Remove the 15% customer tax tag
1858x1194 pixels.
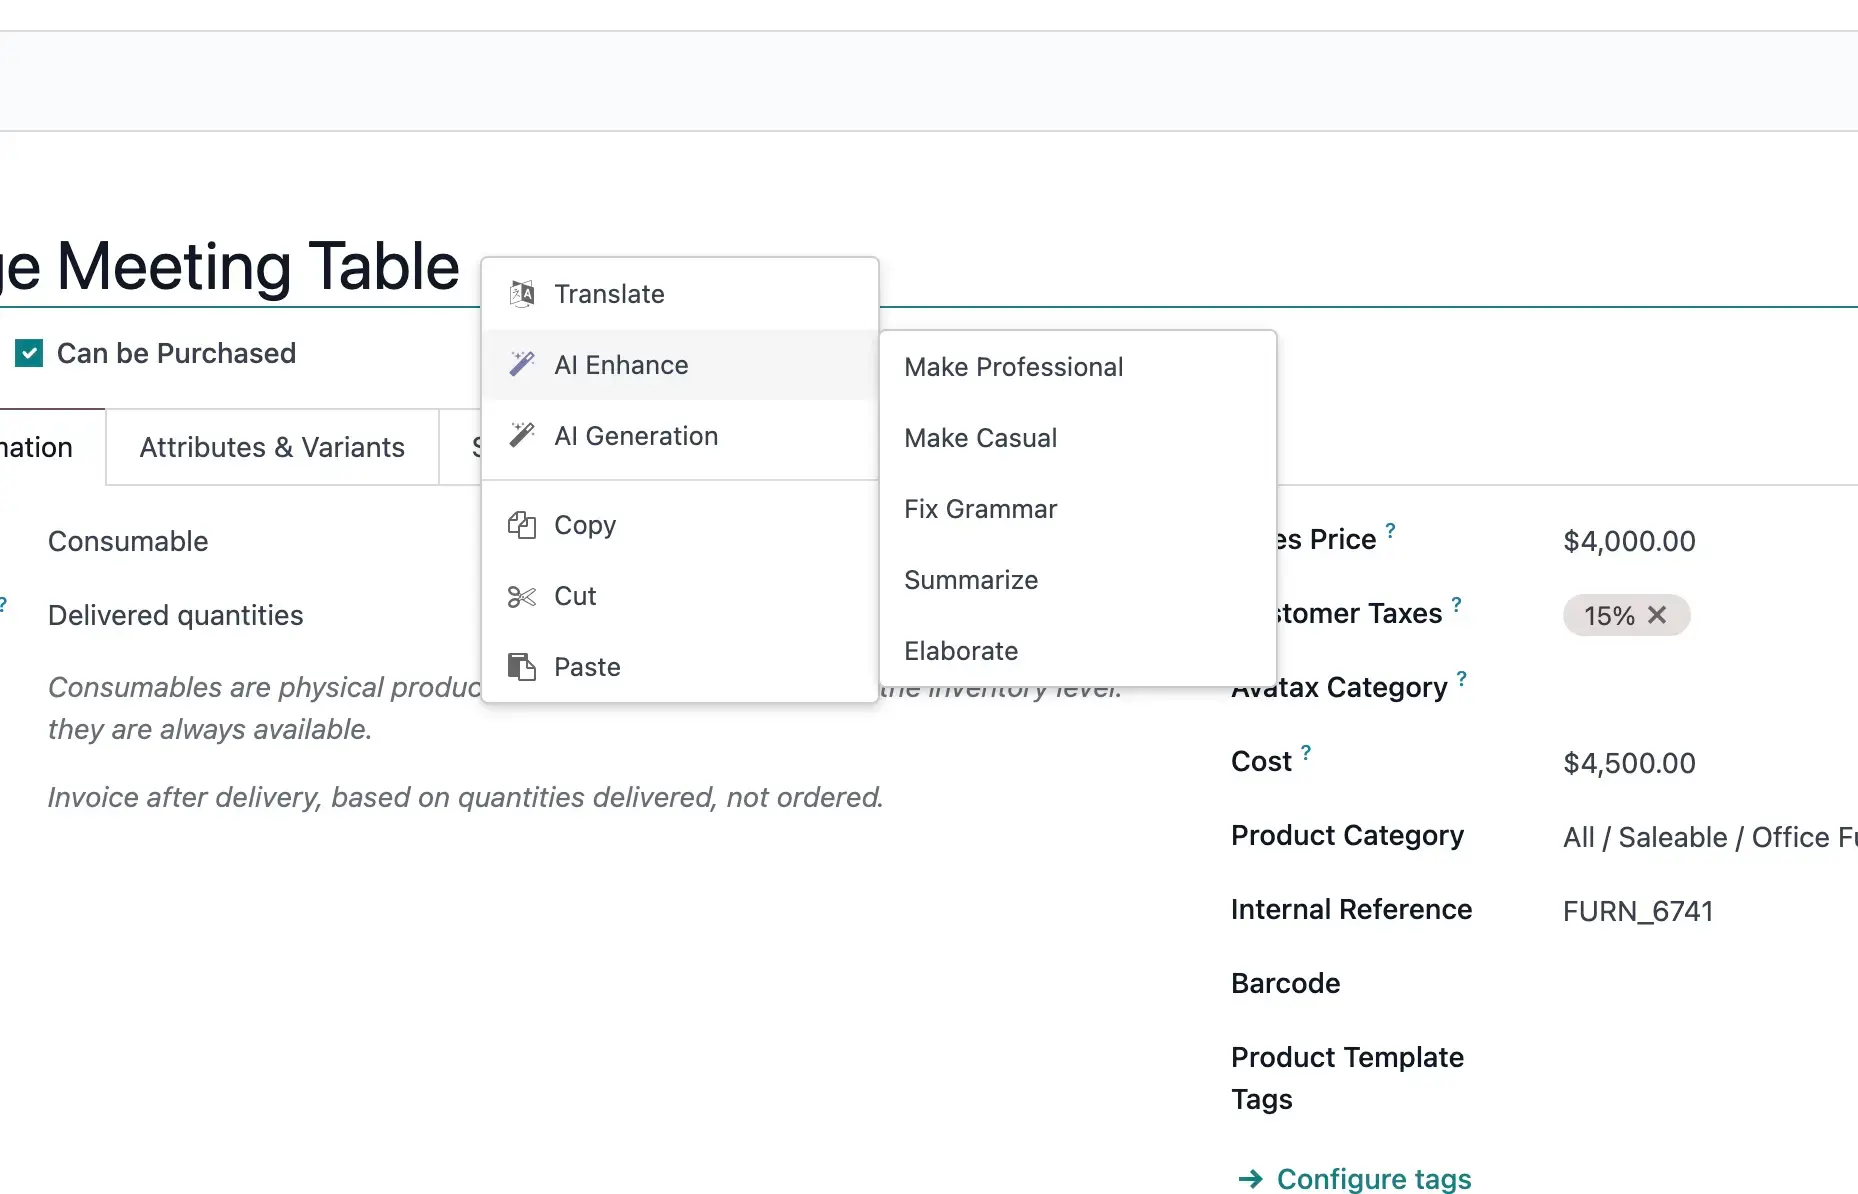tap(1657, 615)
